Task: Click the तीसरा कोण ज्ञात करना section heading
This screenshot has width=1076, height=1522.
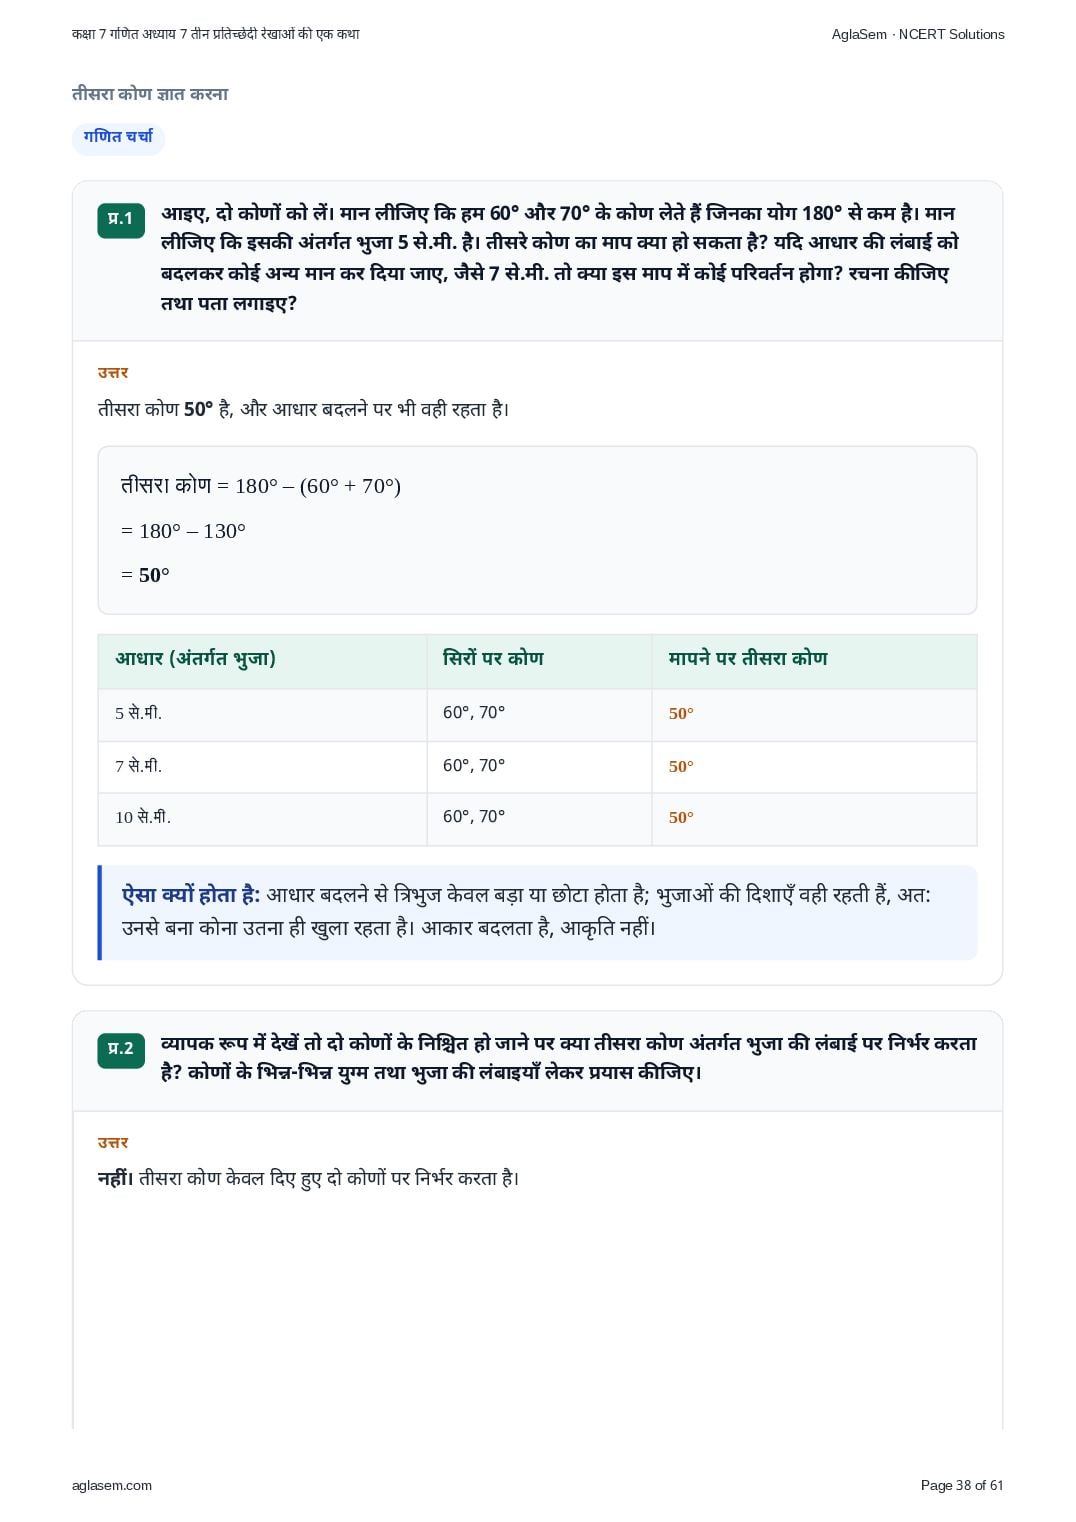Action: coord(150,94)
